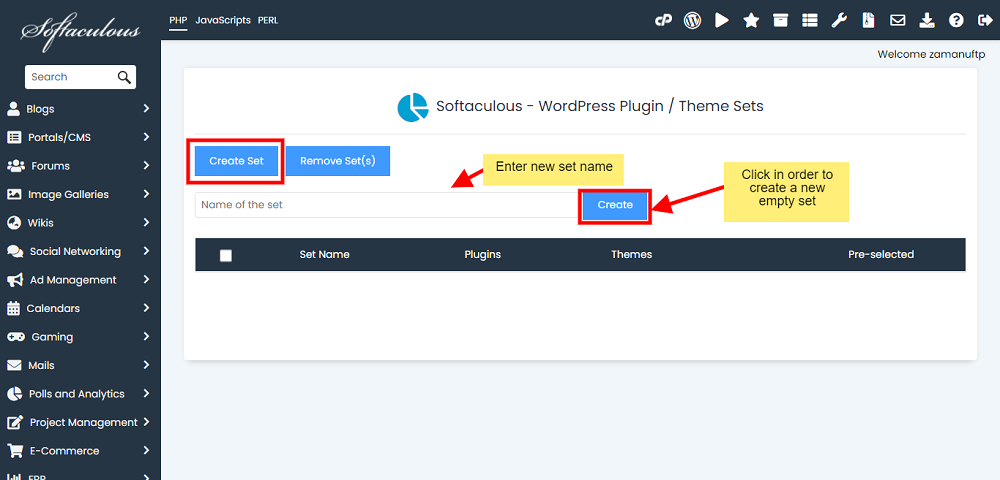
Task: Click the Social Networking chat bubbles icon
Action: 15,251
